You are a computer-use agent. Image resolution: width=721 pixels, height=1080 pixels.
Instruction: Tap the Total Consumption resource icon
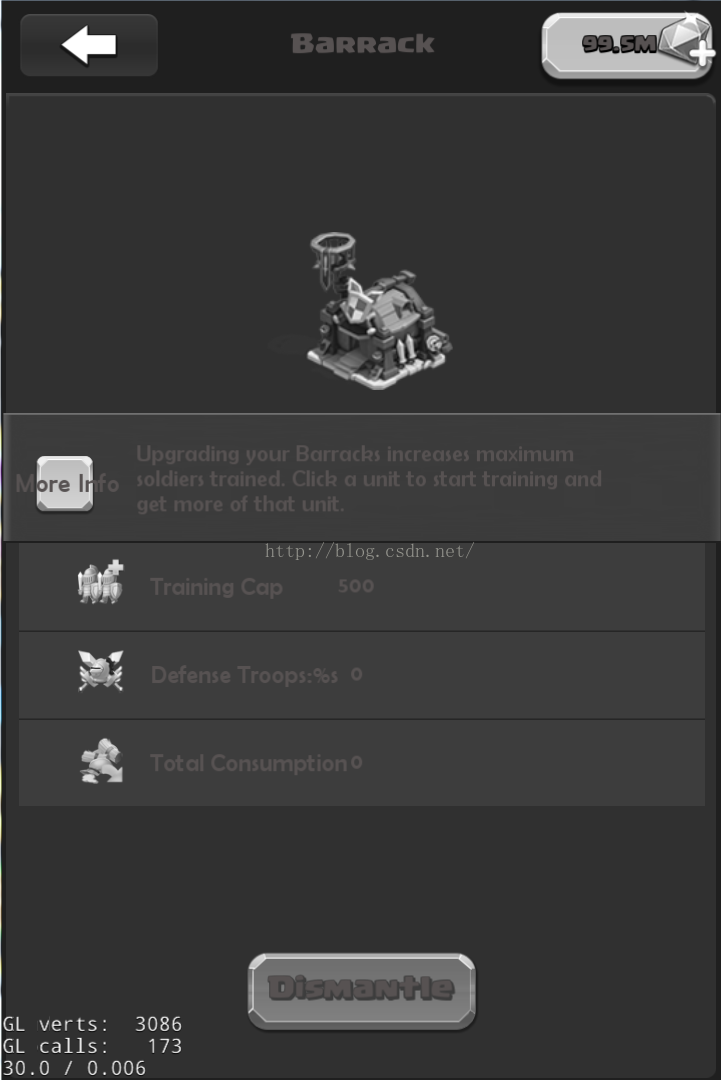pyautogui.click(x=101, y=761)
